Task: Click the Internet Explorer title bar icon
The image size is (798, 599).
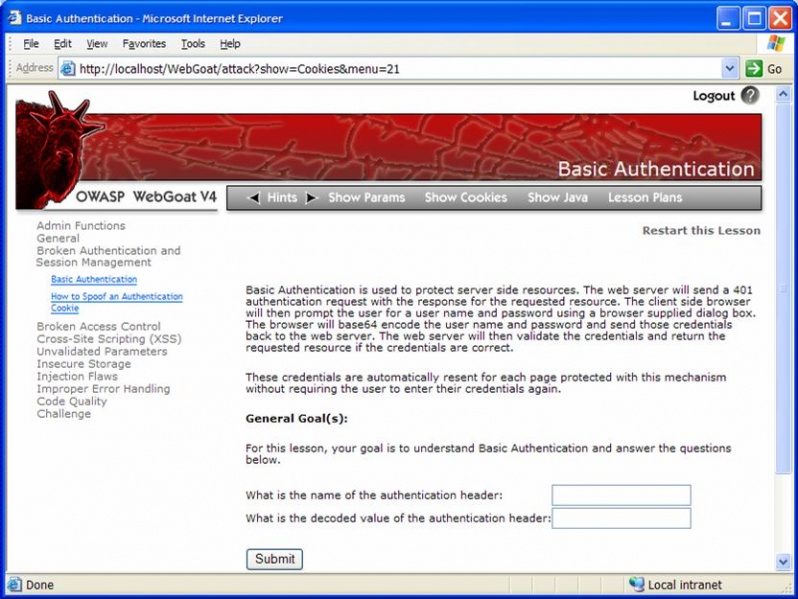Action: [x=14, y=18]
